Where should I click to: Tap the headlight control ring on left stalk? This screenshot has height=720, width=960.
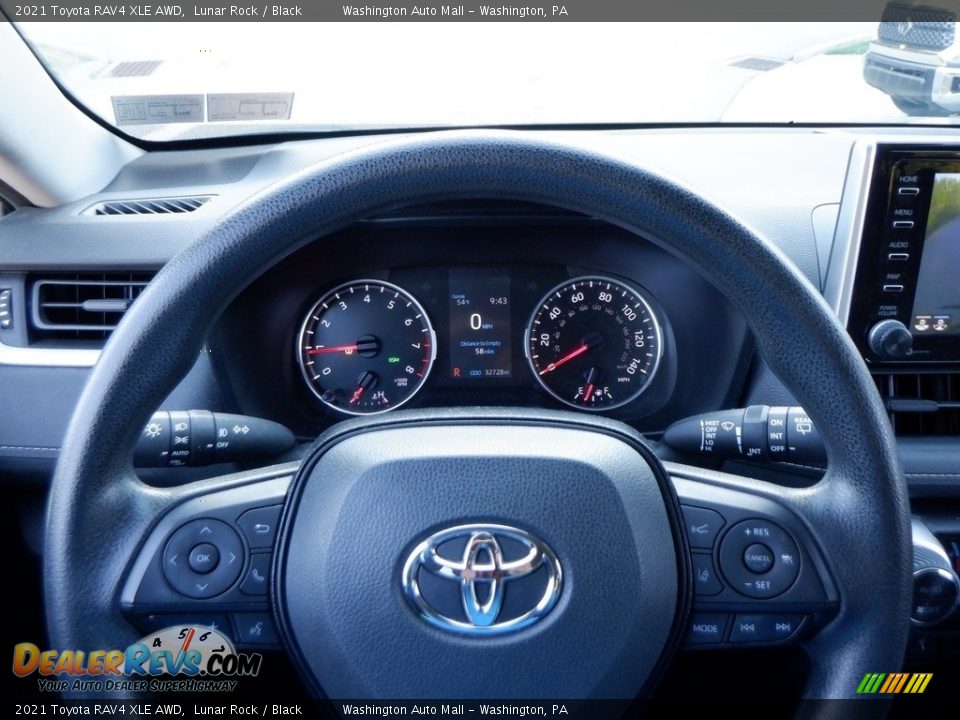181,439
